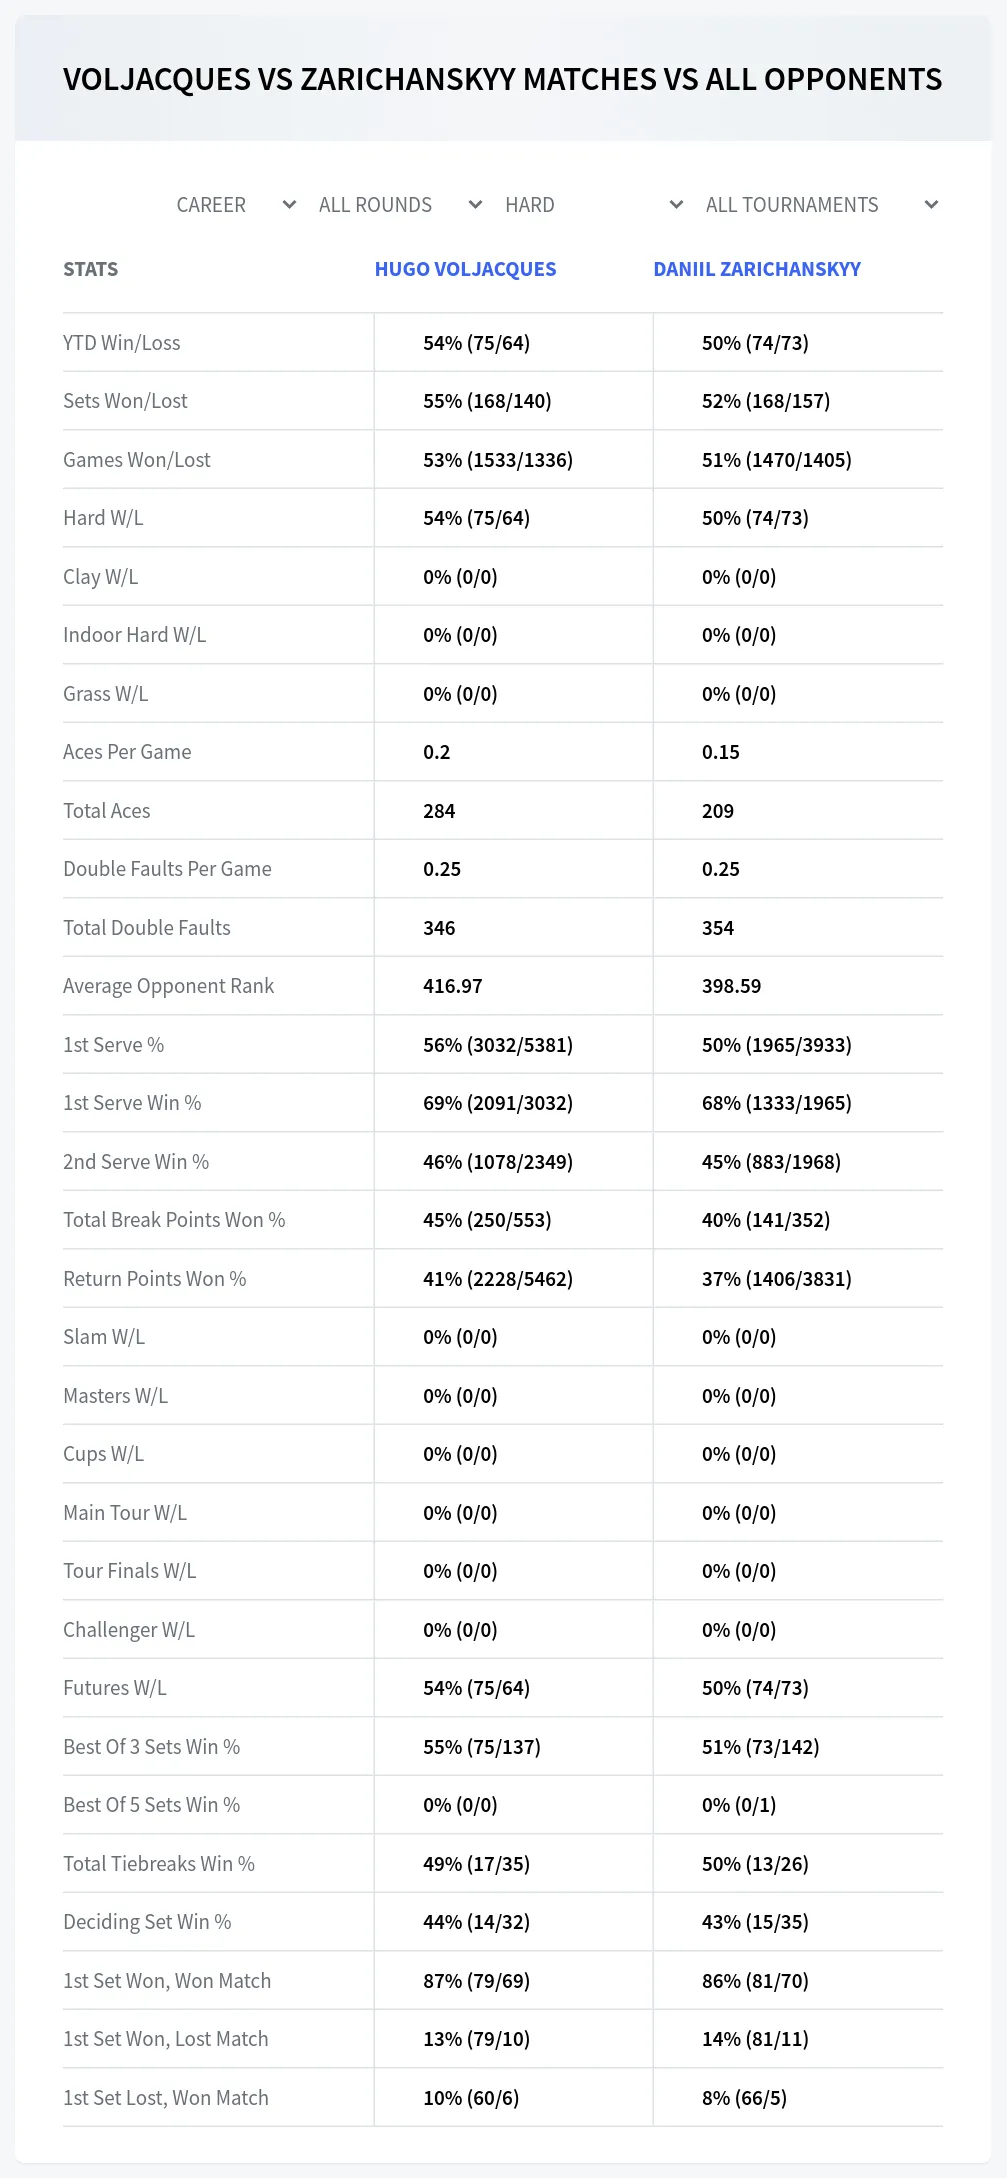The height and width of the screenshot is (2178, 1007).
Task: Click the Total Aces row label
Action: [x=107, y=811]
